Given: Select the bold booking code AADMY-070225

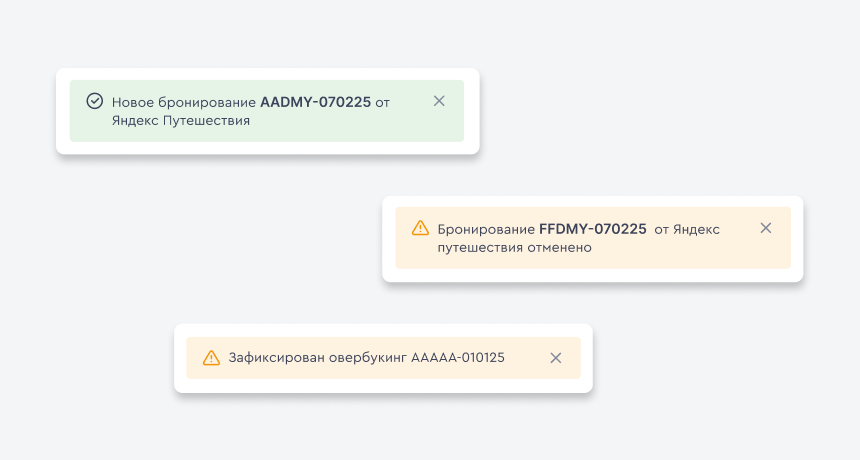Looking at the screenshot, I should [315, 103].
